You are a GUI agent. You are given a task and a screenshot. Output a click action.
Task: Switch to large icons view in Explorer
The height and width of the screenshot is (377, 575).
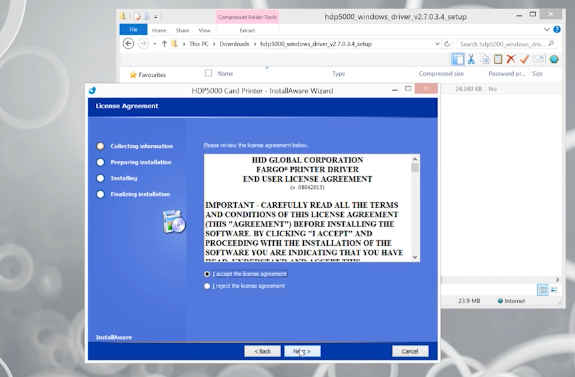[554, 290]
